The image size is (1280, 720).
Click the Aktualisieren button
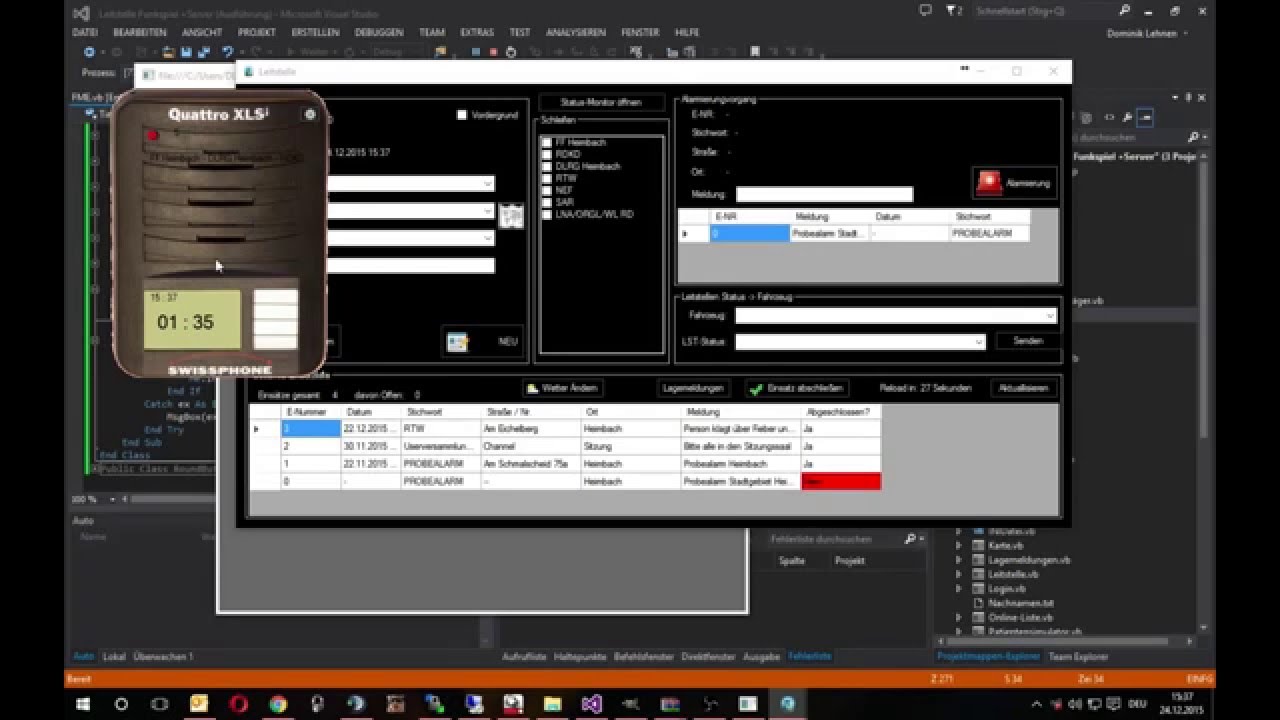1023,388
